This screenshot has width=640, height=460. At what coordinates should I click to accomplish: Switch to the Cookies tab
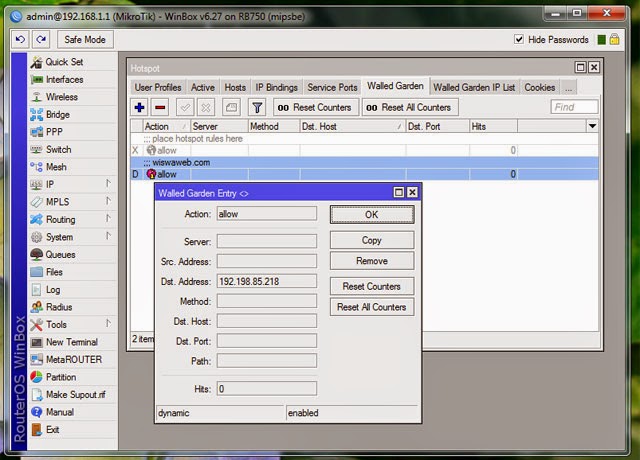[540, 88]
